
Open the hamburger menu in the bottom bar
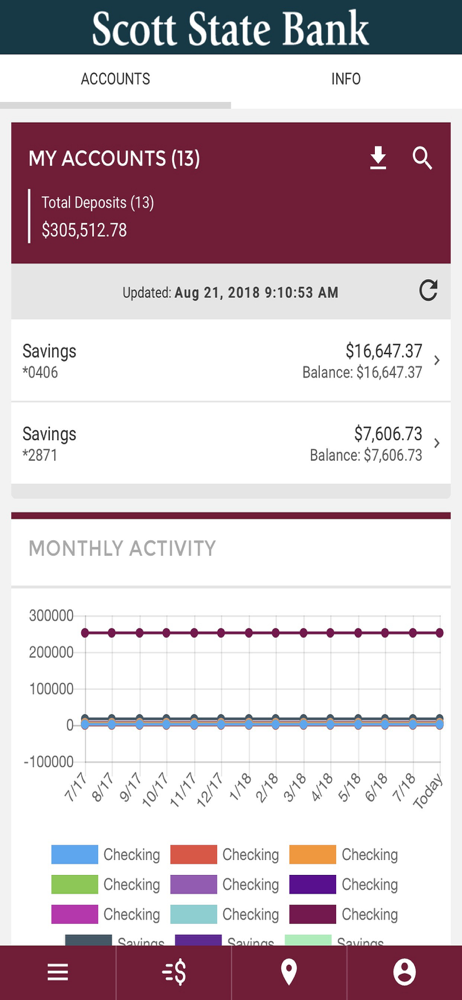coord(57,973)
